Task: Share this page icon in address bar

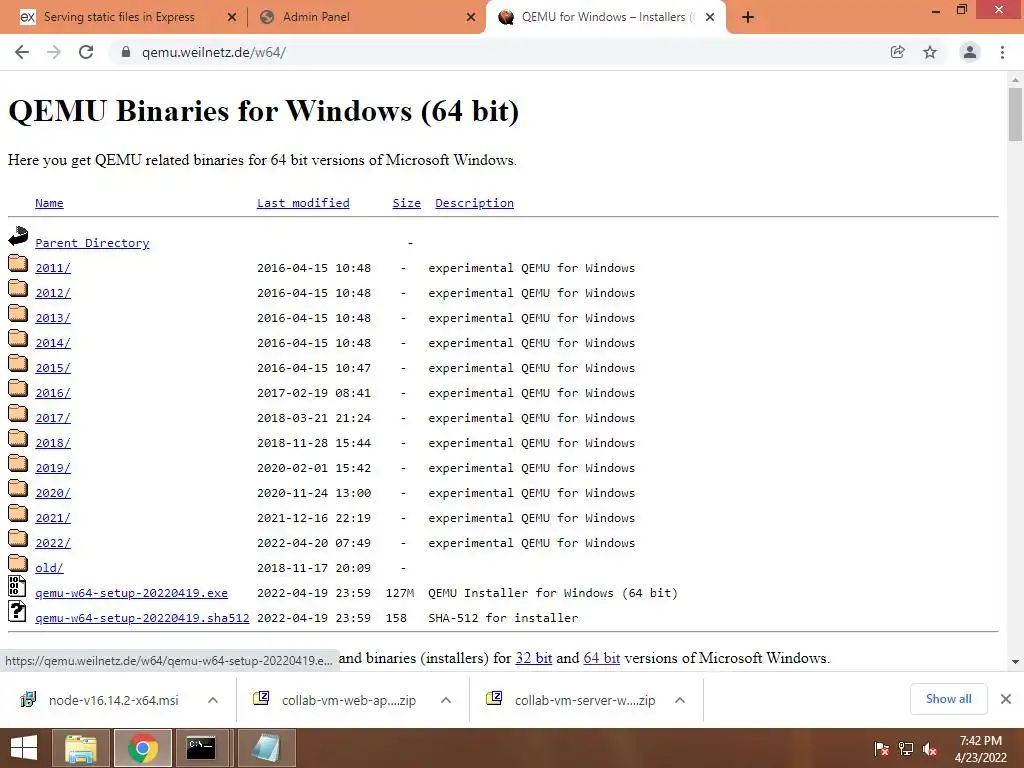Action: pos(898,52)
